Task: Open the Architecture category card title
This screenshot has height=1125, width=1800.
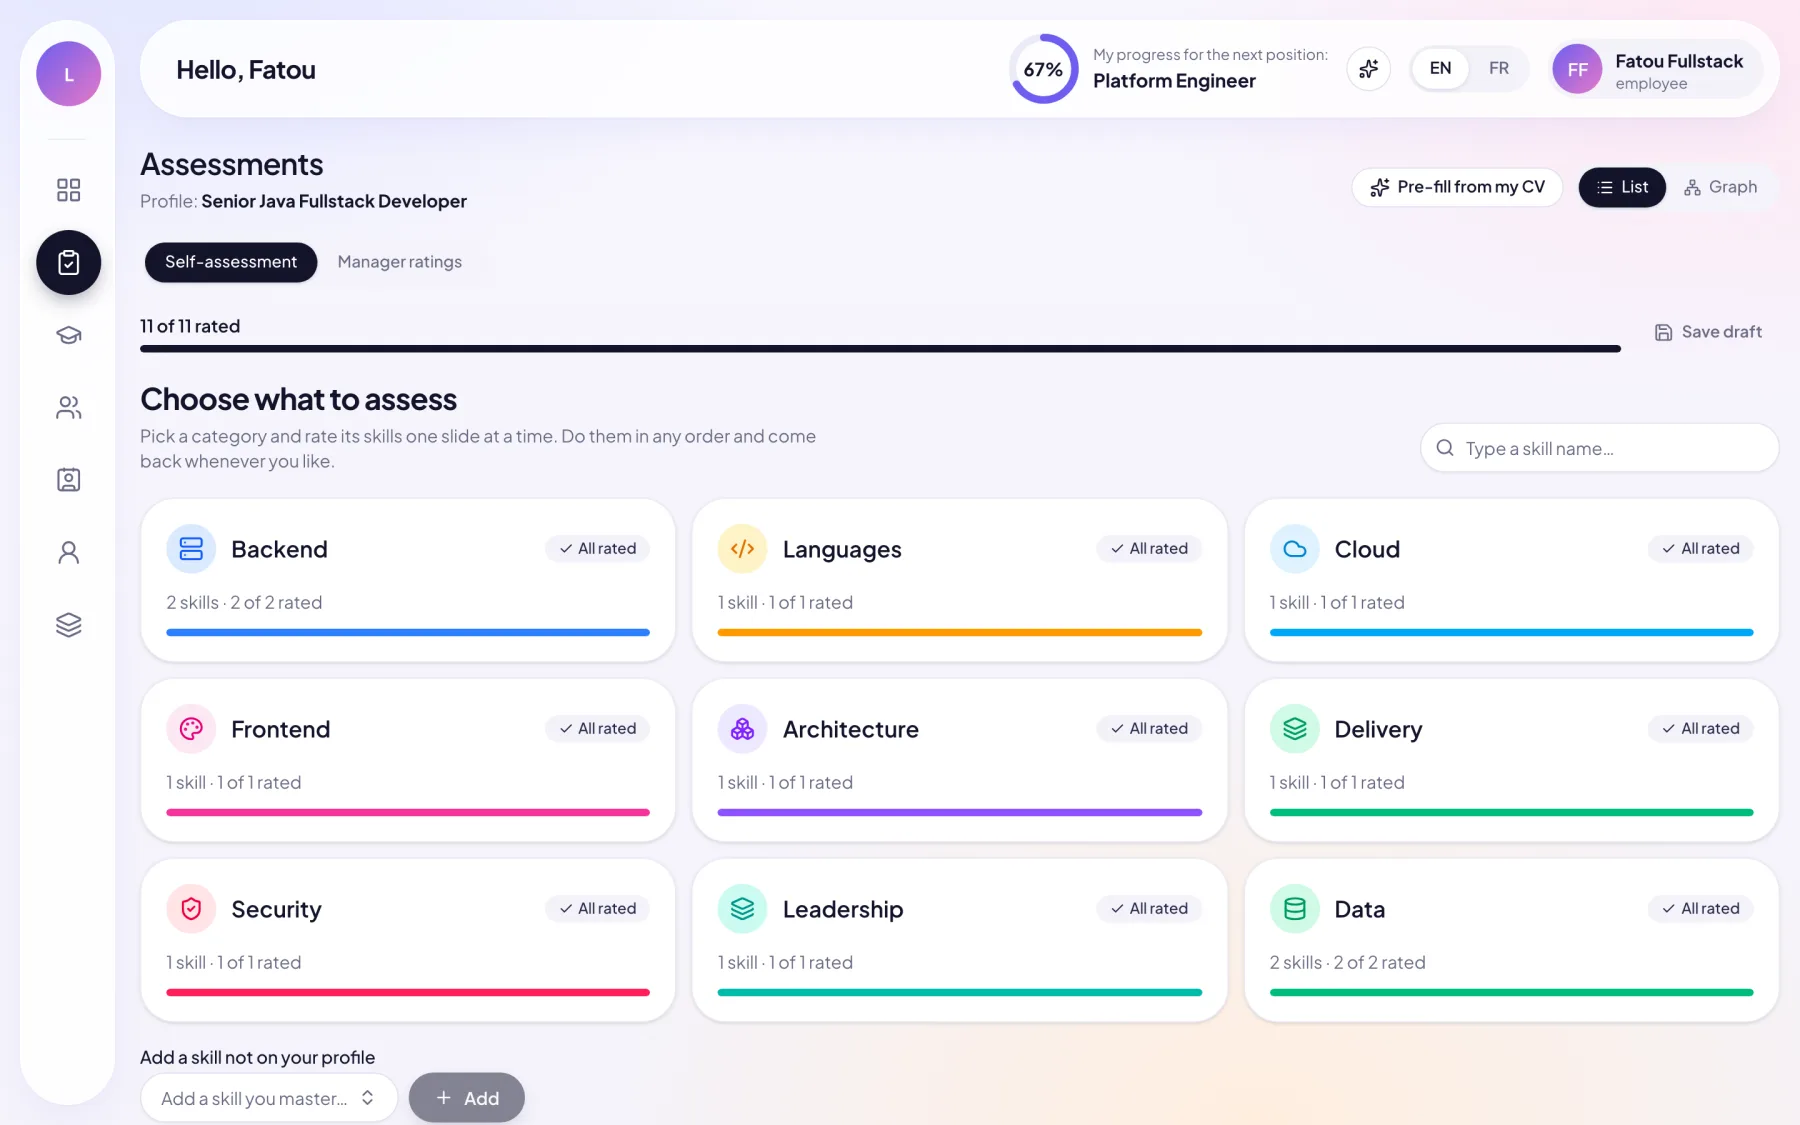Action: pos(850,729)
